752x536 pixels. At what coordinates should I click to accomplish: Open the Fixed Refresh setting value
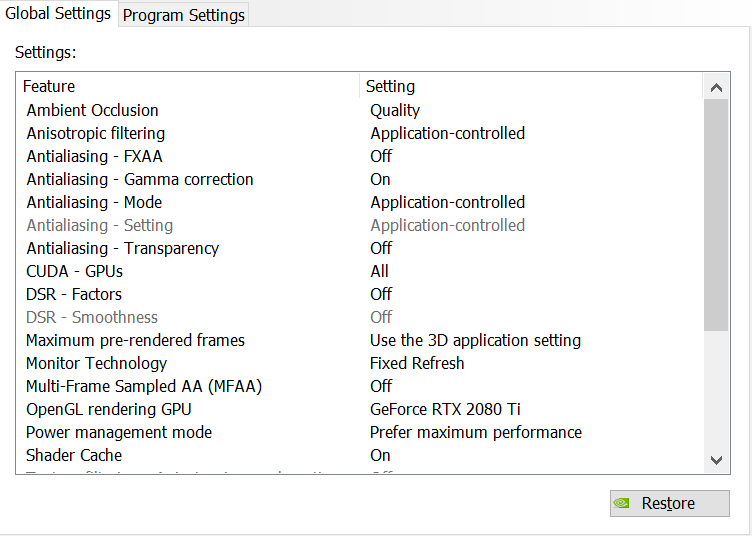417,363
